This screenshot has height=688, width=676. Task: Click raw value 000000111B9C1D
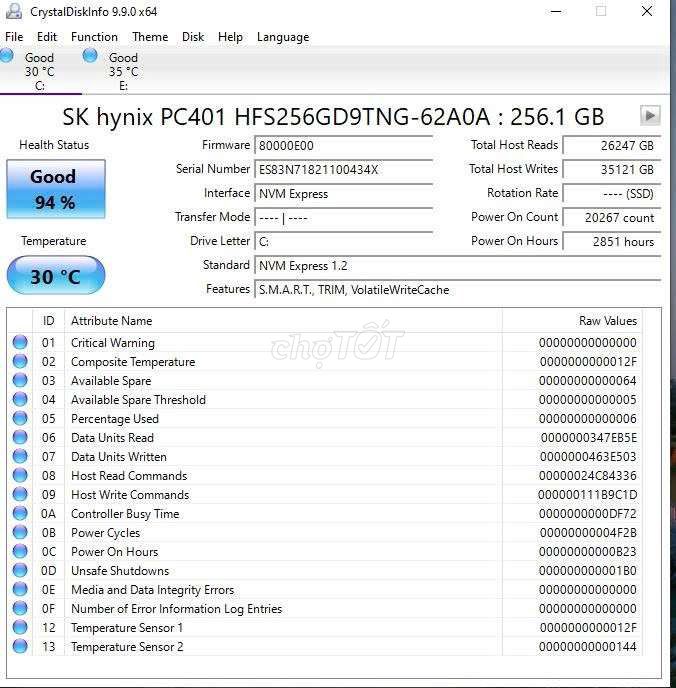coord(587,495)
